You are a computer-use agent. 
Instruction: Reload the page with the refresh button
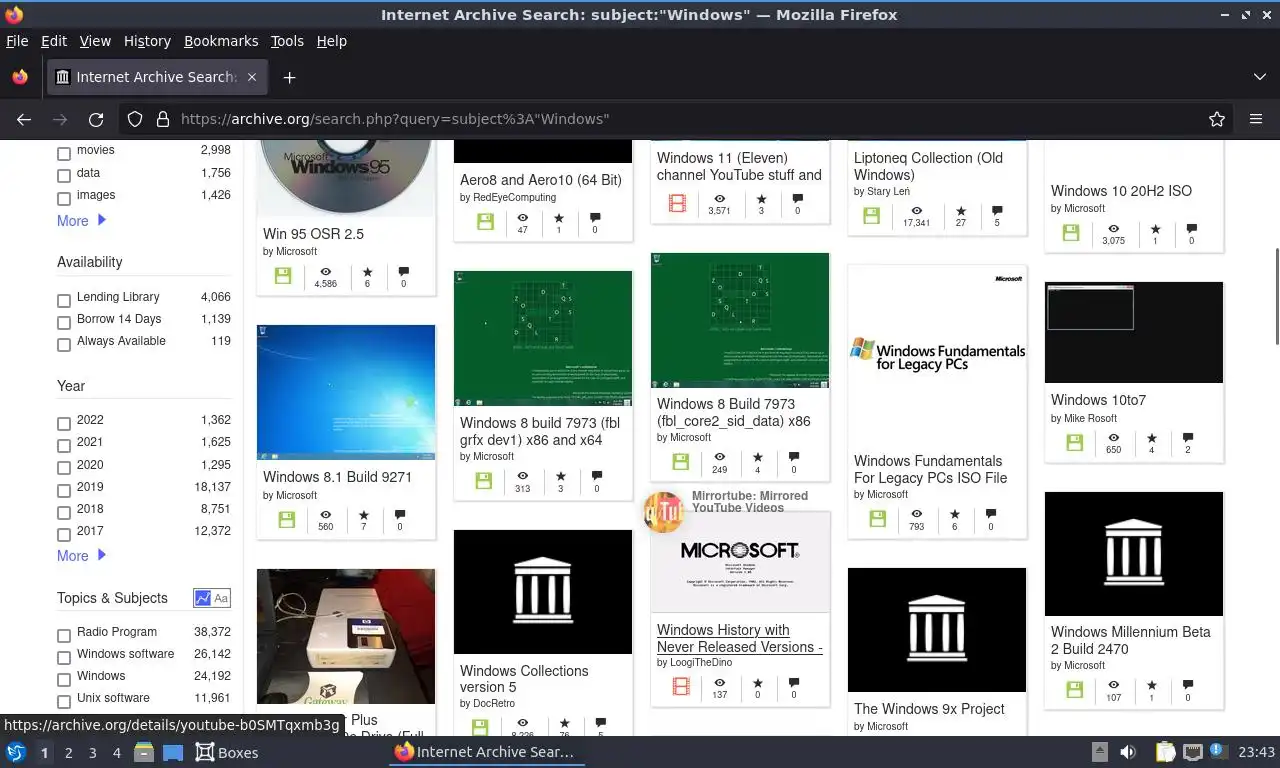[96, 119]
